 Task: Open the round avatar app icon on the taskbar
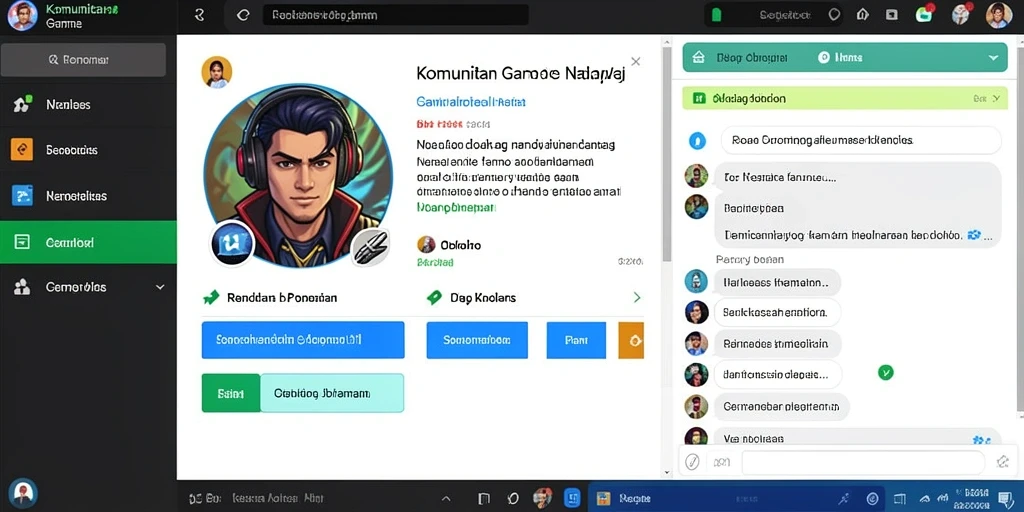542,498
